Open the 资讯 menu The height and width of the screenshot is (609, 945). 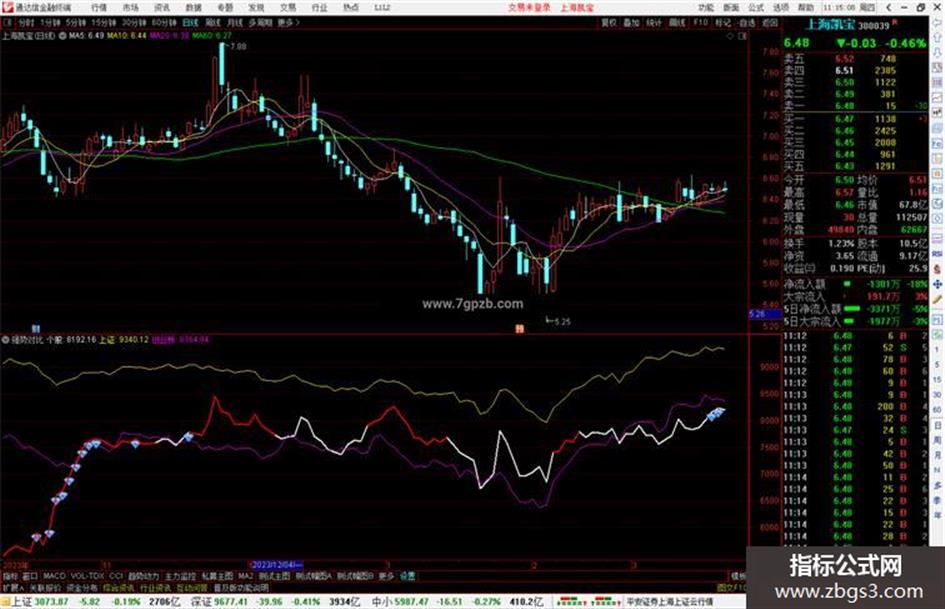coord(162,8)
